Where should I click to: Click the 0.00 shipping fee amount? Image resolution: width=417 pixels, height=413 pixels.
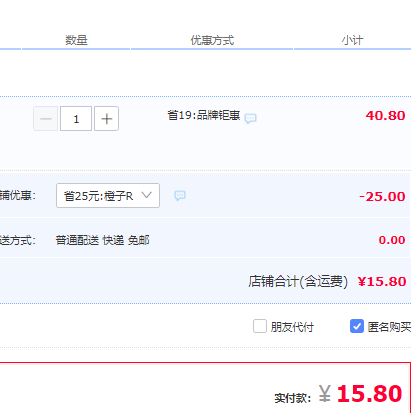pyautogui.click(x=392, y=240)
